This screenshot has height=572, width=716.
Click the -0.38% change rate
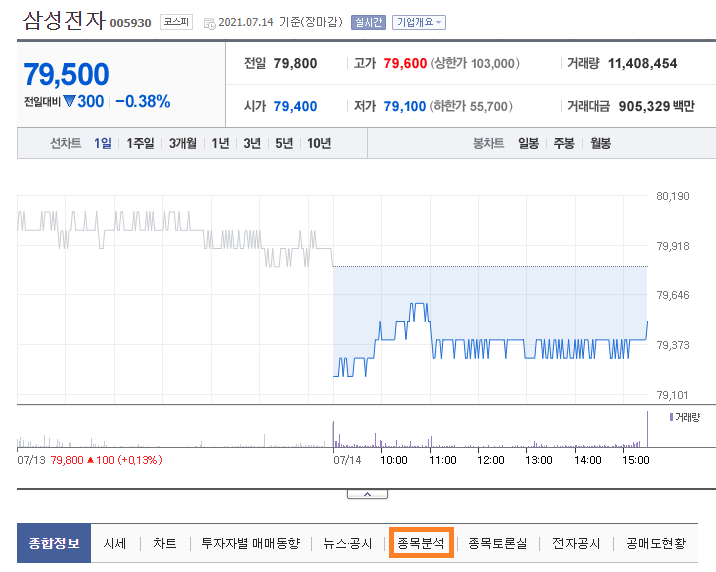pyautogui.click(x=142, y=101)
